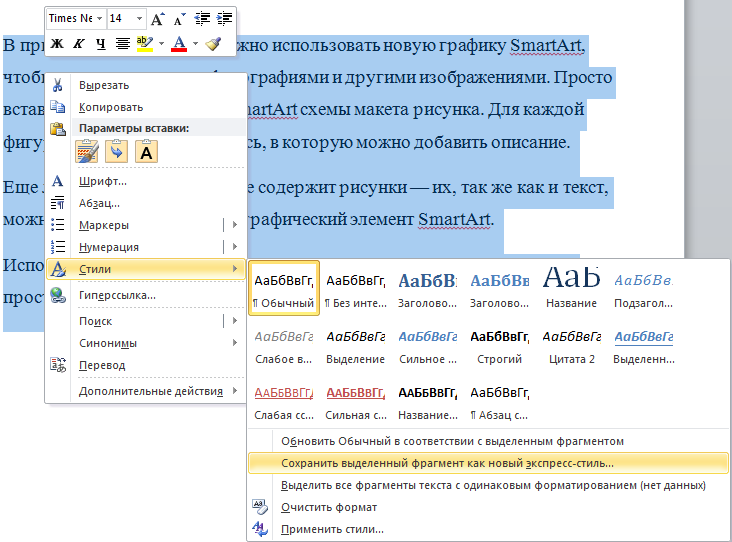Paste keeping source formatting icon

tap(88, 151)
